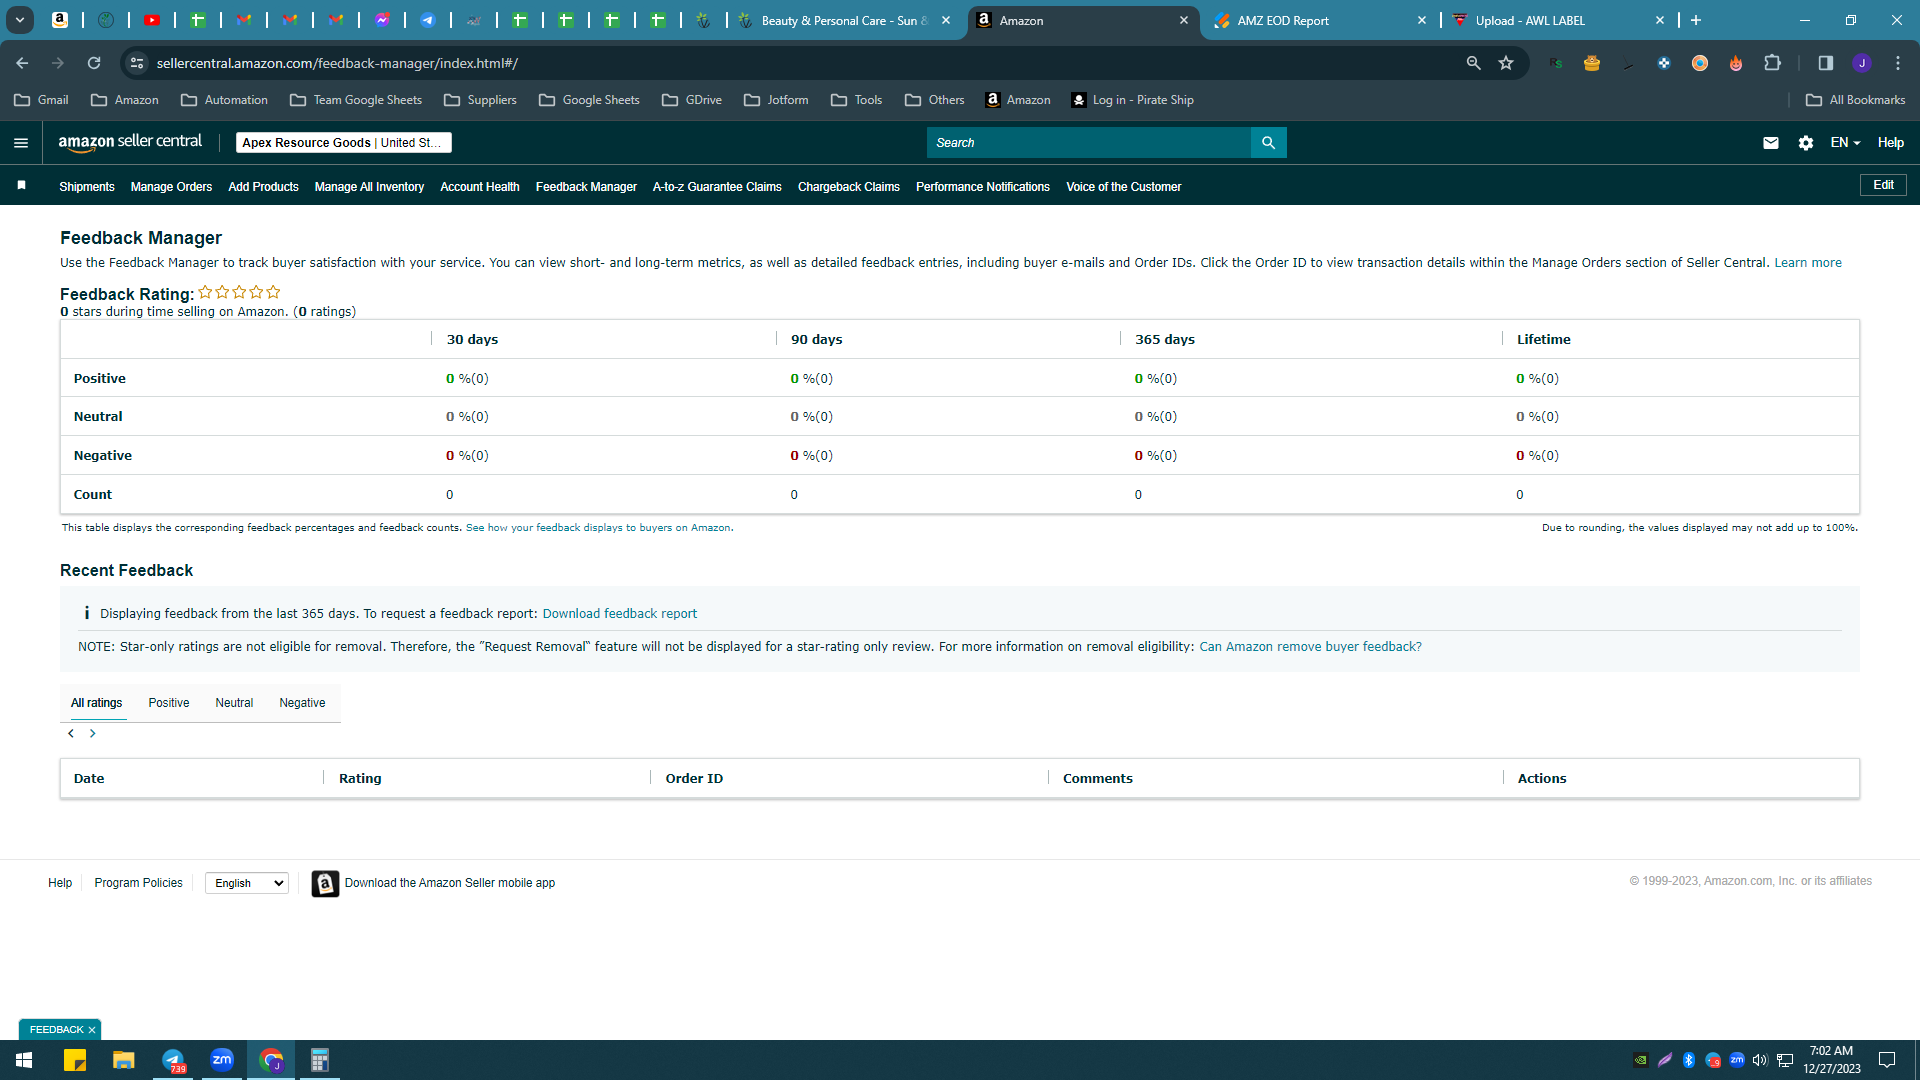Open Zoom from the taskbar
1920x1080 pixels.
coord(222,1060)
